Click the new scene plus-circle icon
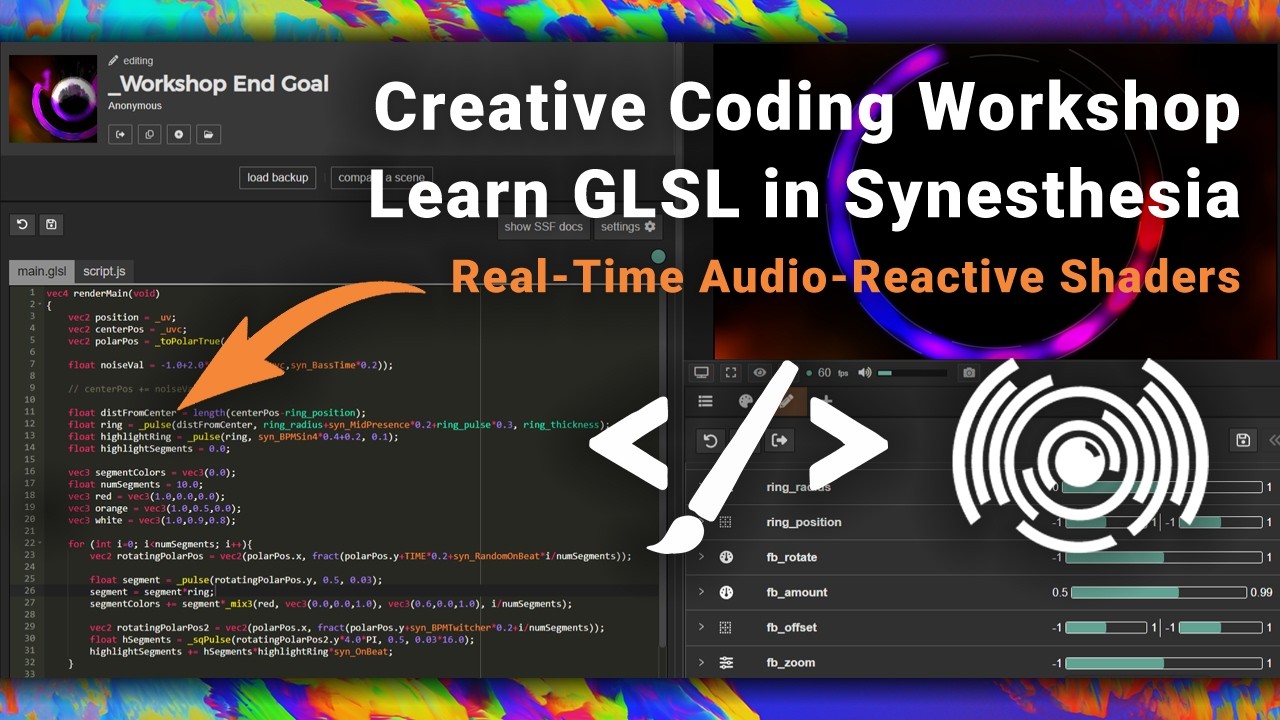1280x720 pixels. point(179,134)
